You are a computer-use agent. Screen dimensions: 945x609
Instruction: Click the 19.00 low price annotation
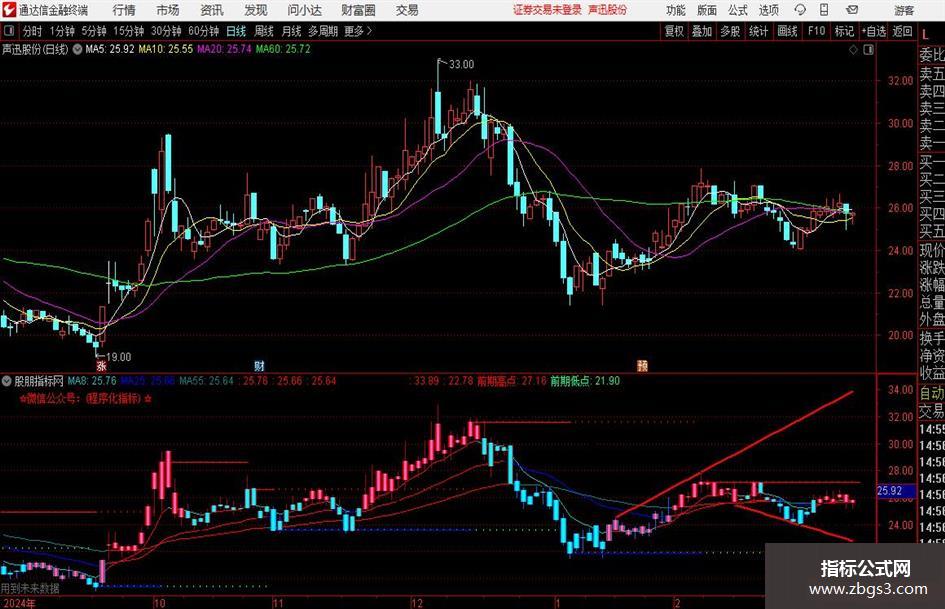118,357
